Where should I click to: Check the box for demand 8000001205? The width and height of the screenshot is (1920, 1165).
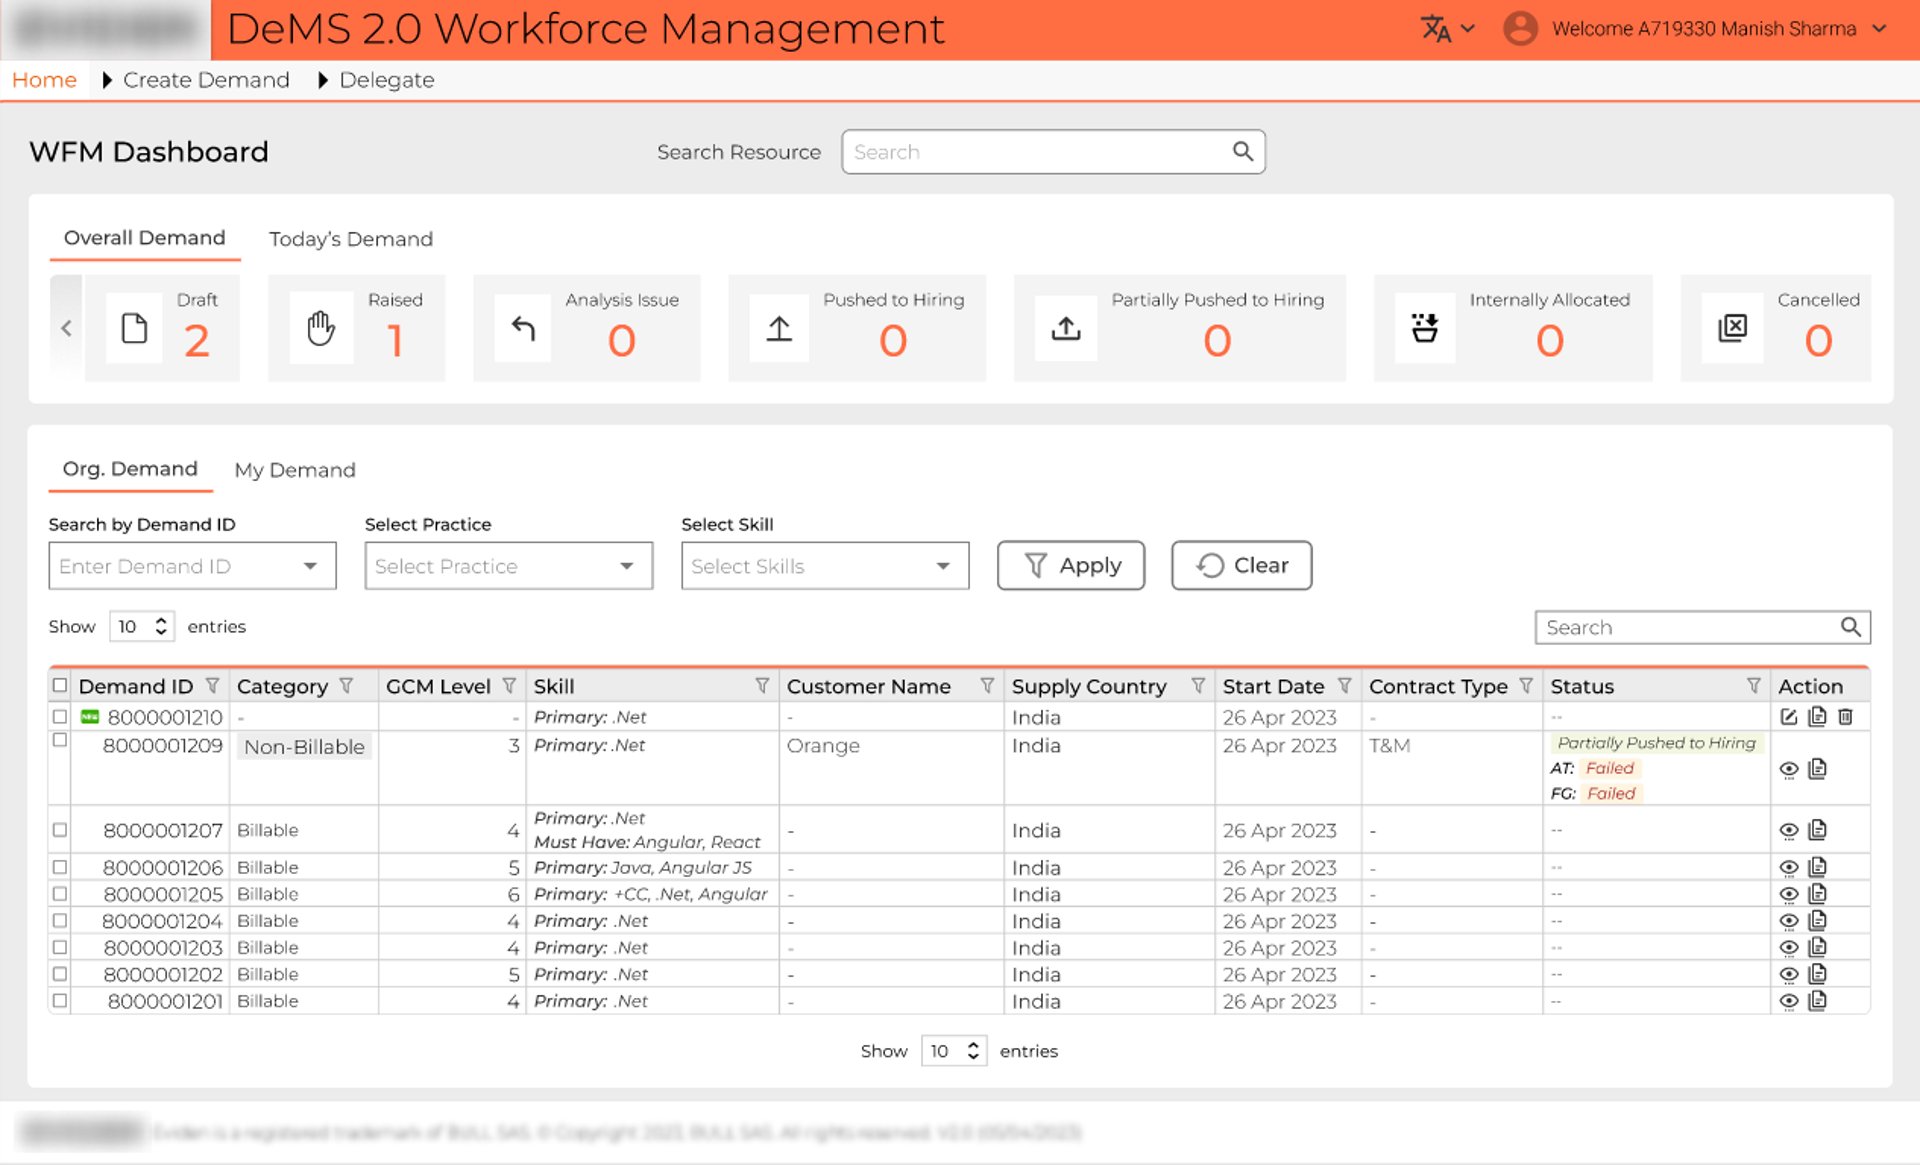pyautogui.click(x=60, y=894)
